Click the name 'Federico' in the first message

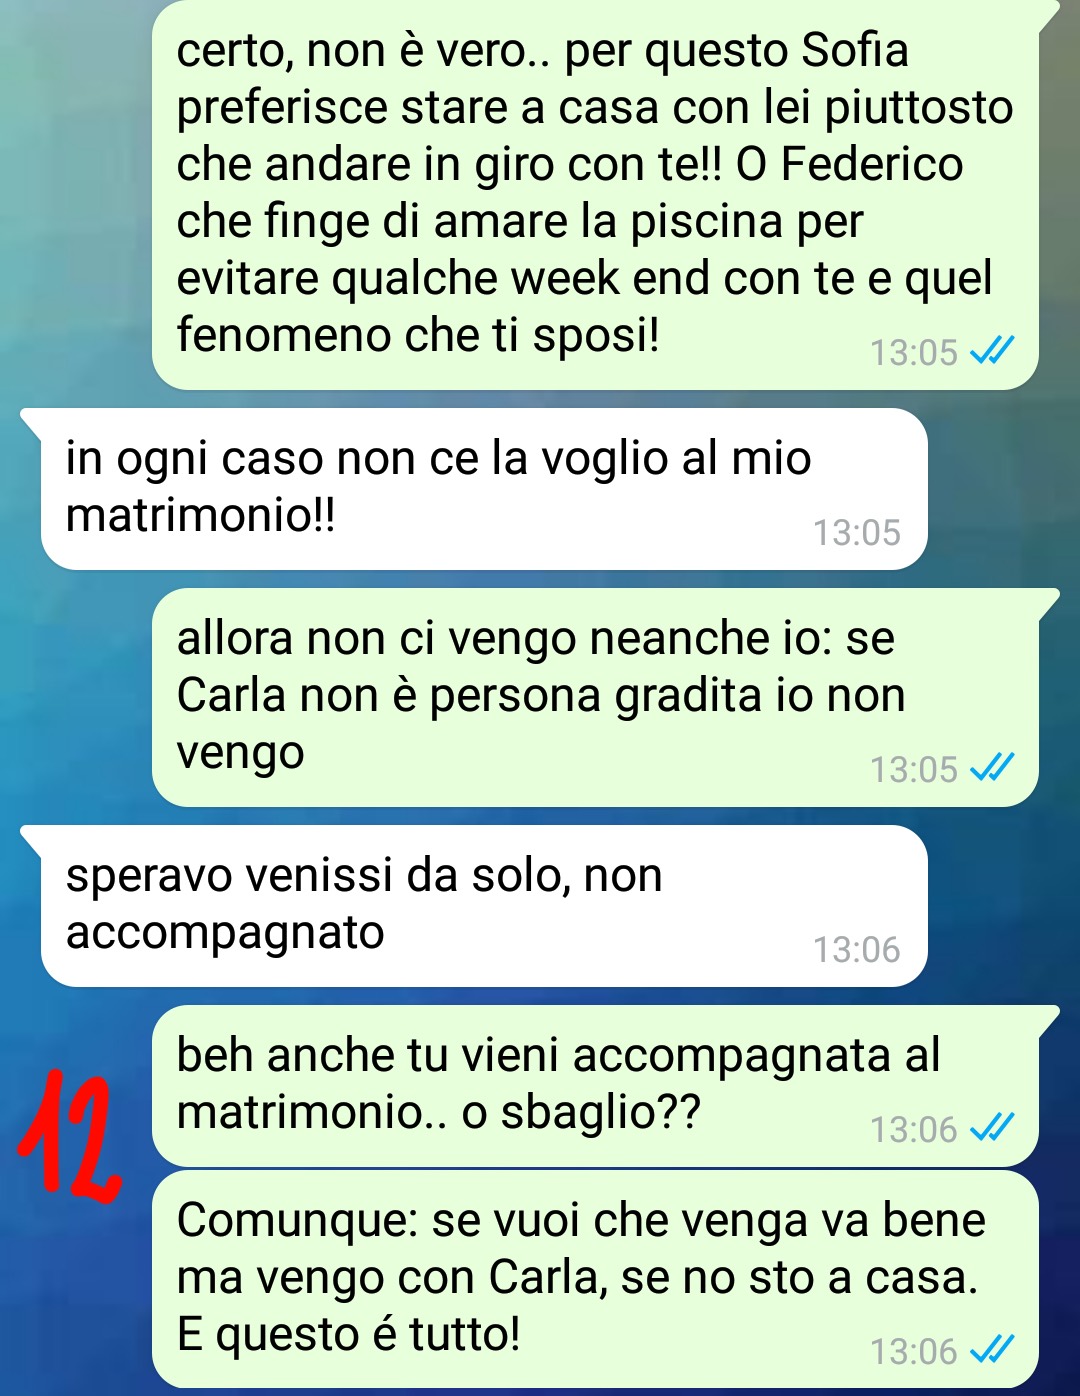(871, 164)
